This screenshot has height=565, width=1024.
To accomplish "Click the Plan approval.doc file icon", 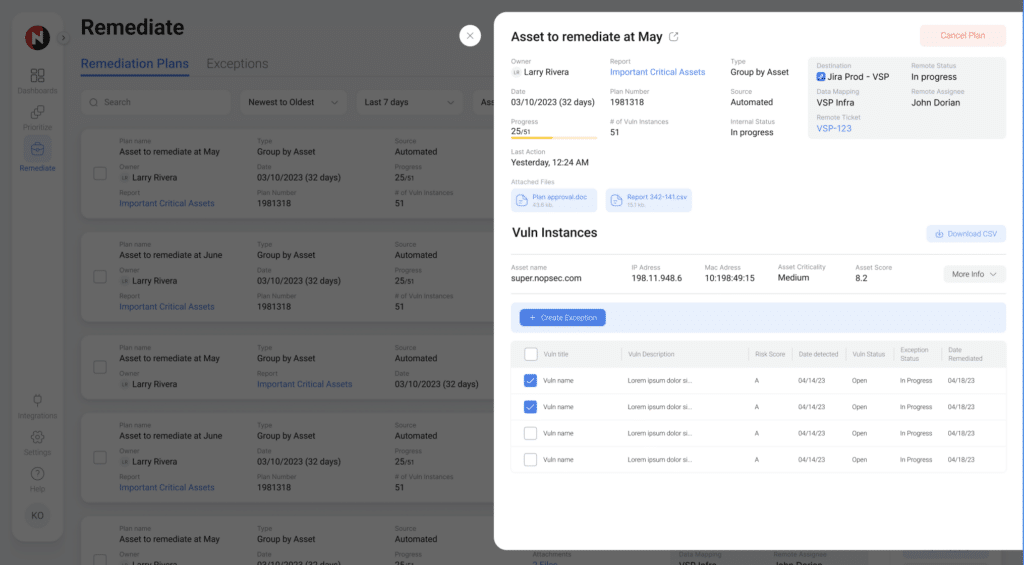I will coord(521,201).
